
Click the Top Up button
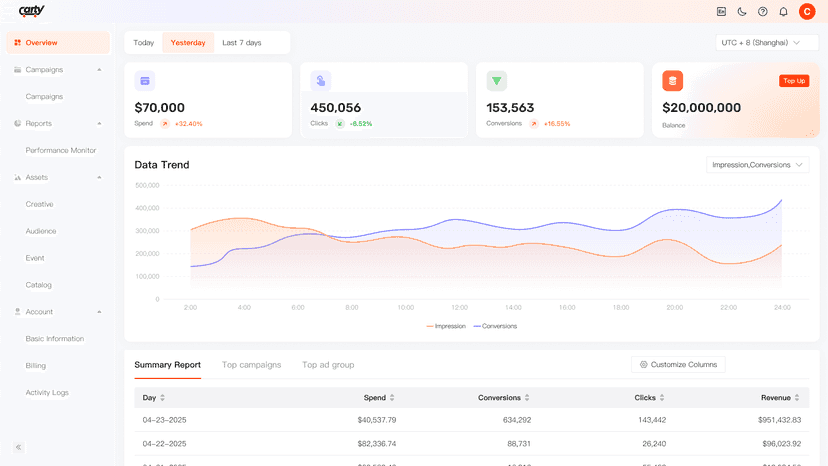click(794, 81)
